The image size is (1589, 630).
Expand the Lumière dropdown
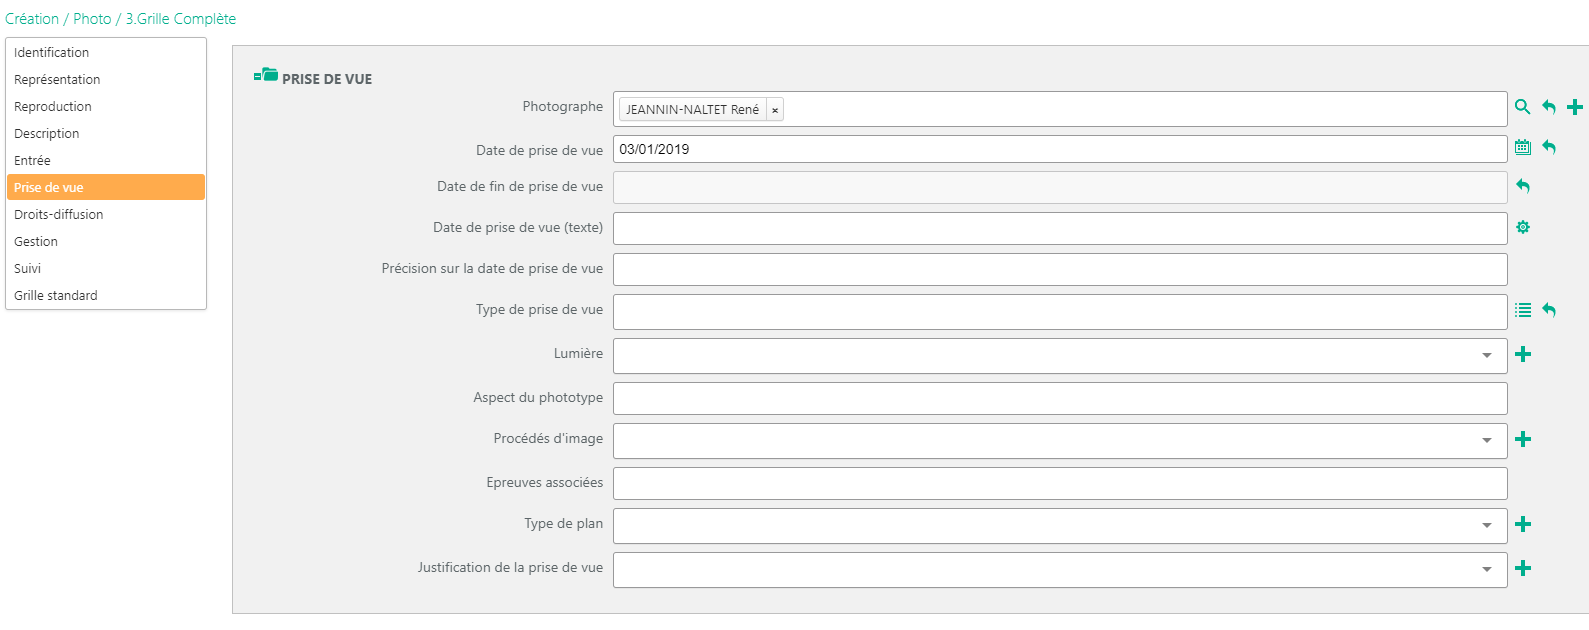[x=1486, y=356]
